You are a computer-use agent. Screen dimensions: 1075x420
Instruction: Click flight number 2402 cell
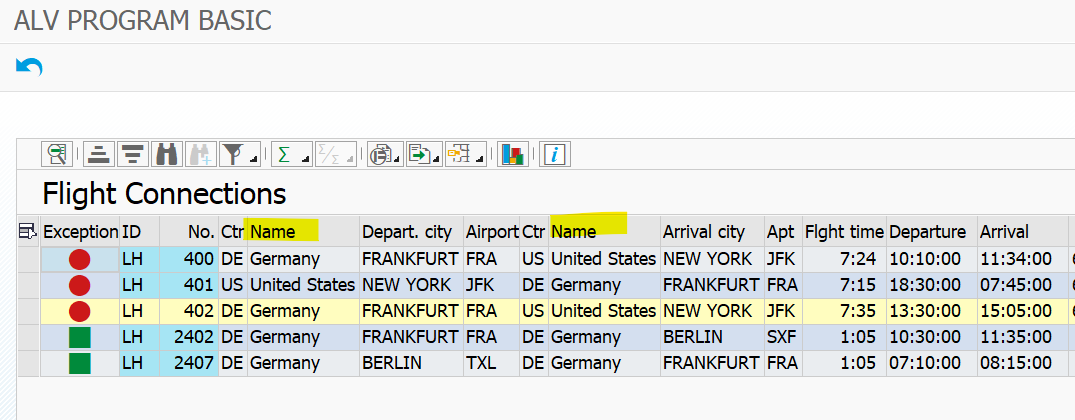tap(189, 337)
